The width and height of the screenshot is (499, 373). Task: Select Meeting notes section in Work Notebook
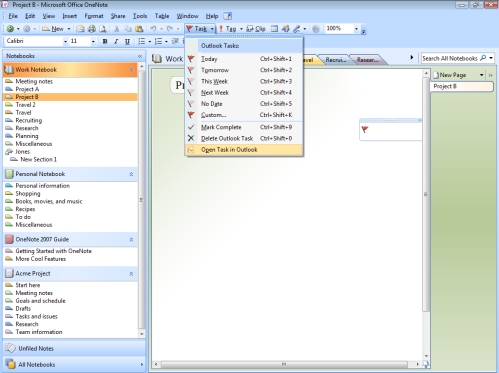34,81
